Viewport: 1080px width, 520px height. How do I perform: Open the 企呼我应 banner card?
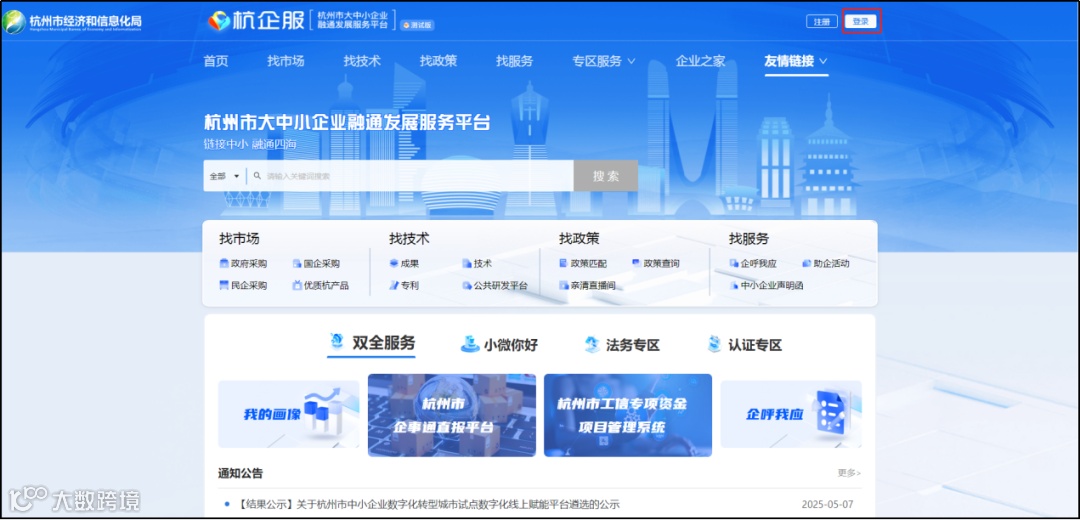(x=791, y=415)
